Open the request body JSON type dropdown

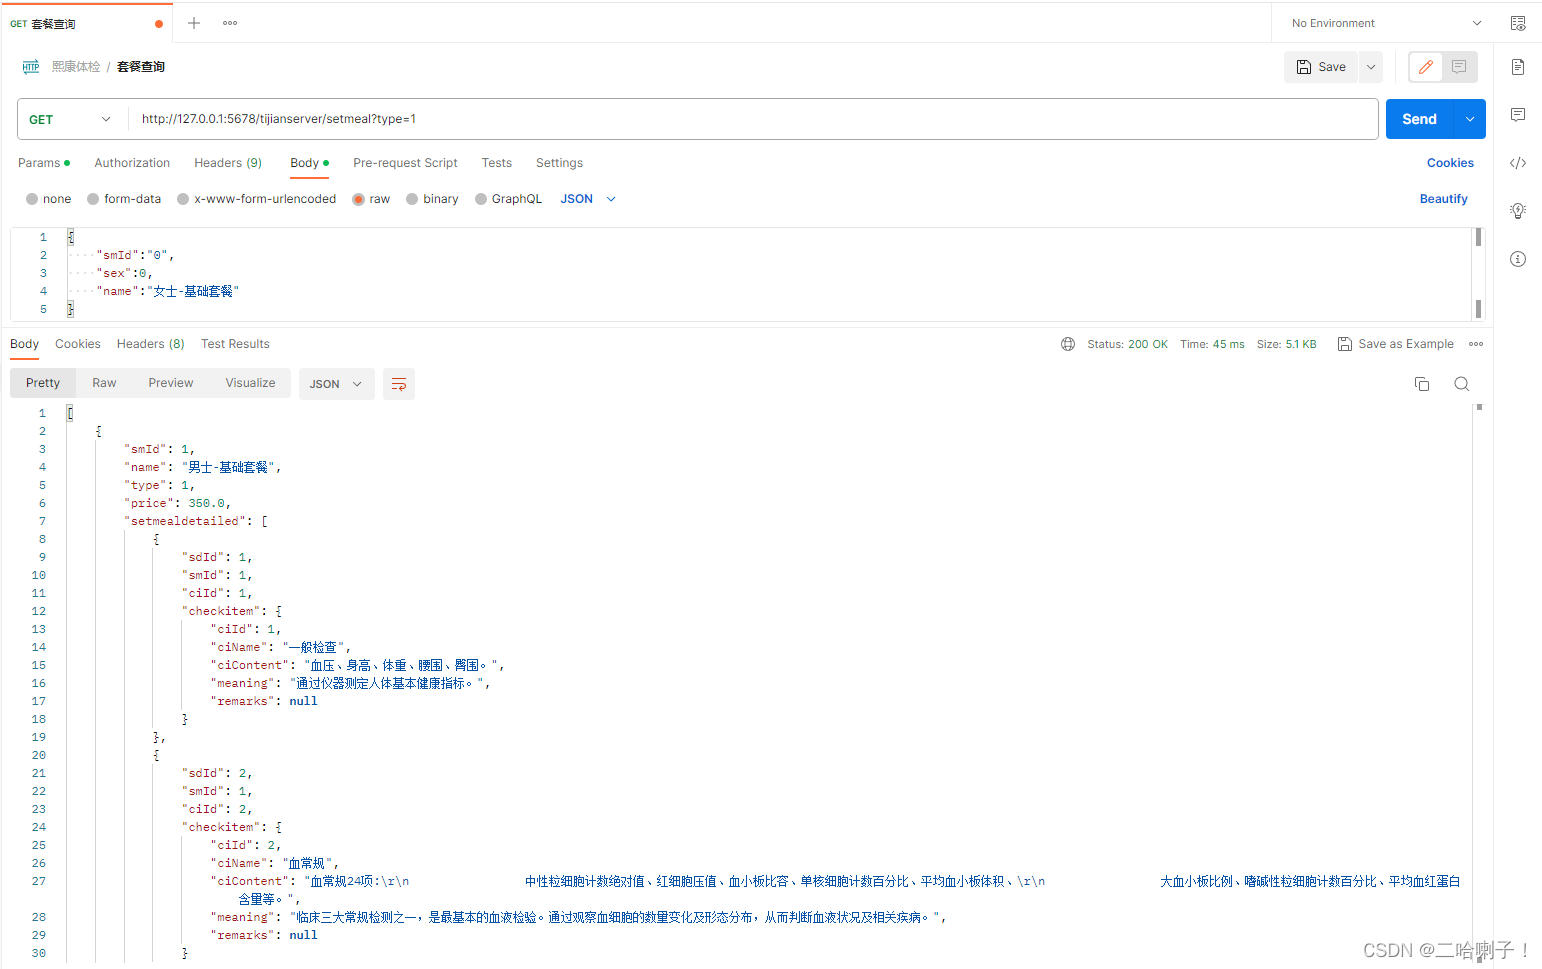tap(588, 199)
